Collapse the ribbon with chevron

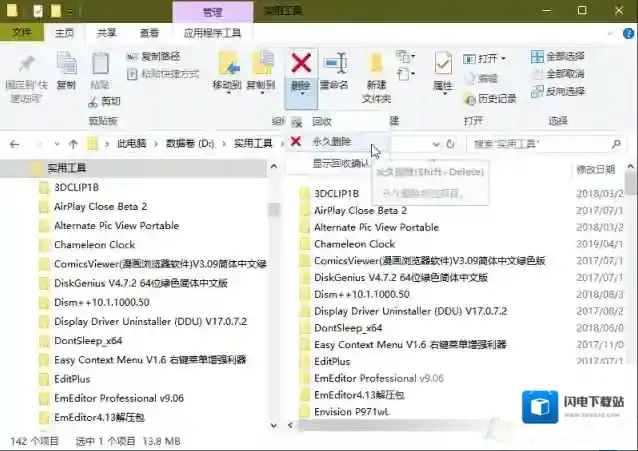[610, 33]
